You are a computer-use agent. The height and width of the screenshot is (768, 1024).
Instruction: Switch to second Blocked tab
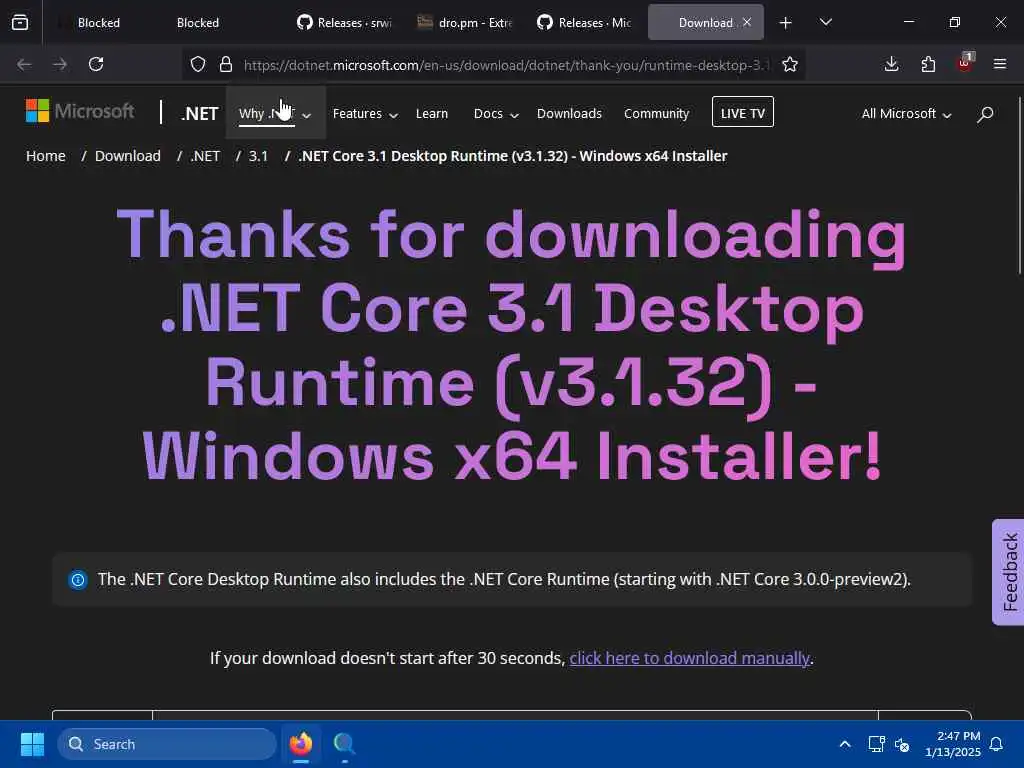tap(198, 23)
